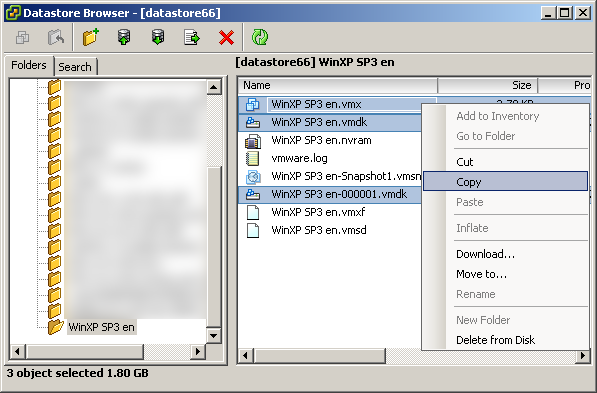Select file WinXP SP3 en.vmsd

(x=319, y=230)
